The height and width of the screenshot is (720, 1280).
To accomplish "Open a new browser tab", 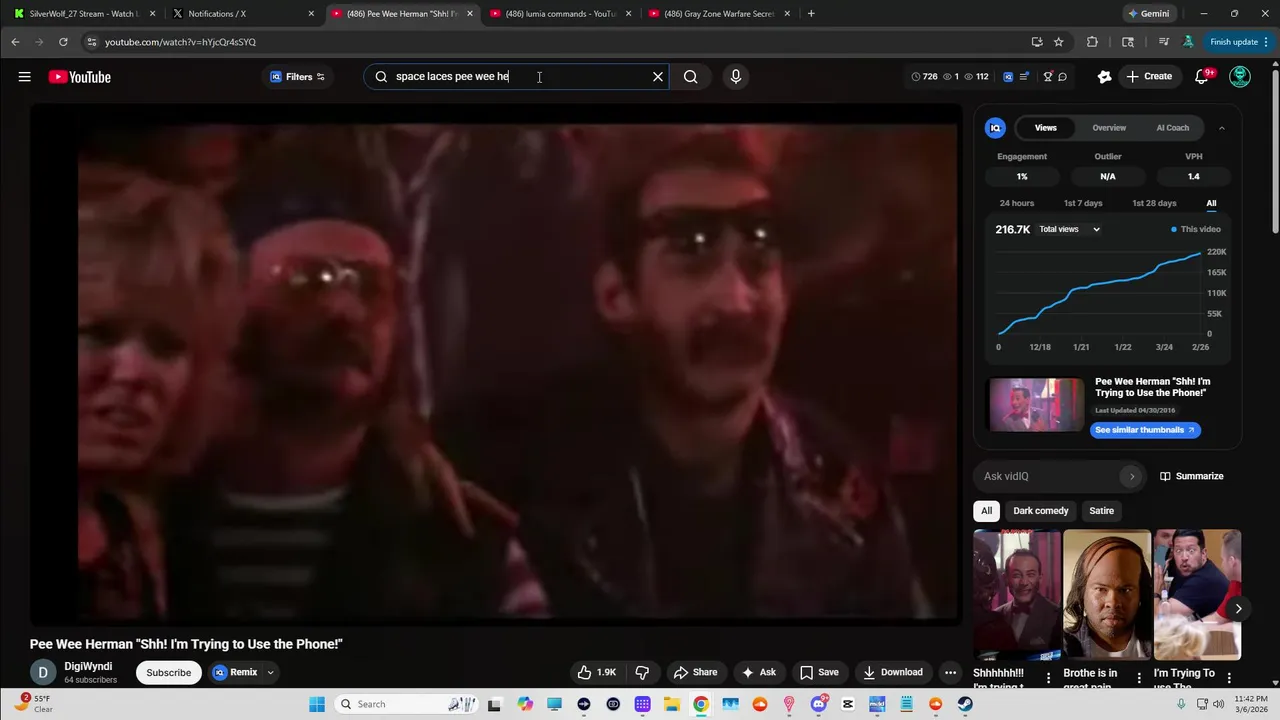I will coord(811,14).
